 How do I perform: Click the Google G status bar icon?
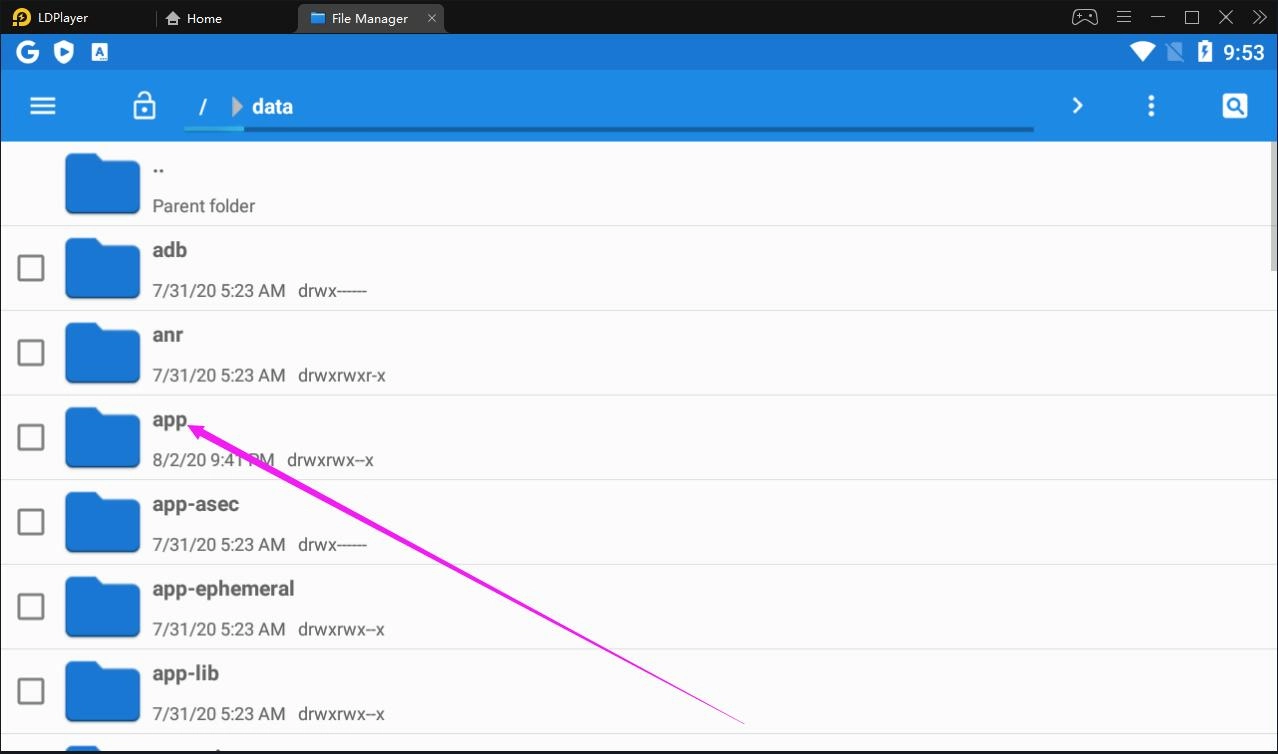pos(27,51)
